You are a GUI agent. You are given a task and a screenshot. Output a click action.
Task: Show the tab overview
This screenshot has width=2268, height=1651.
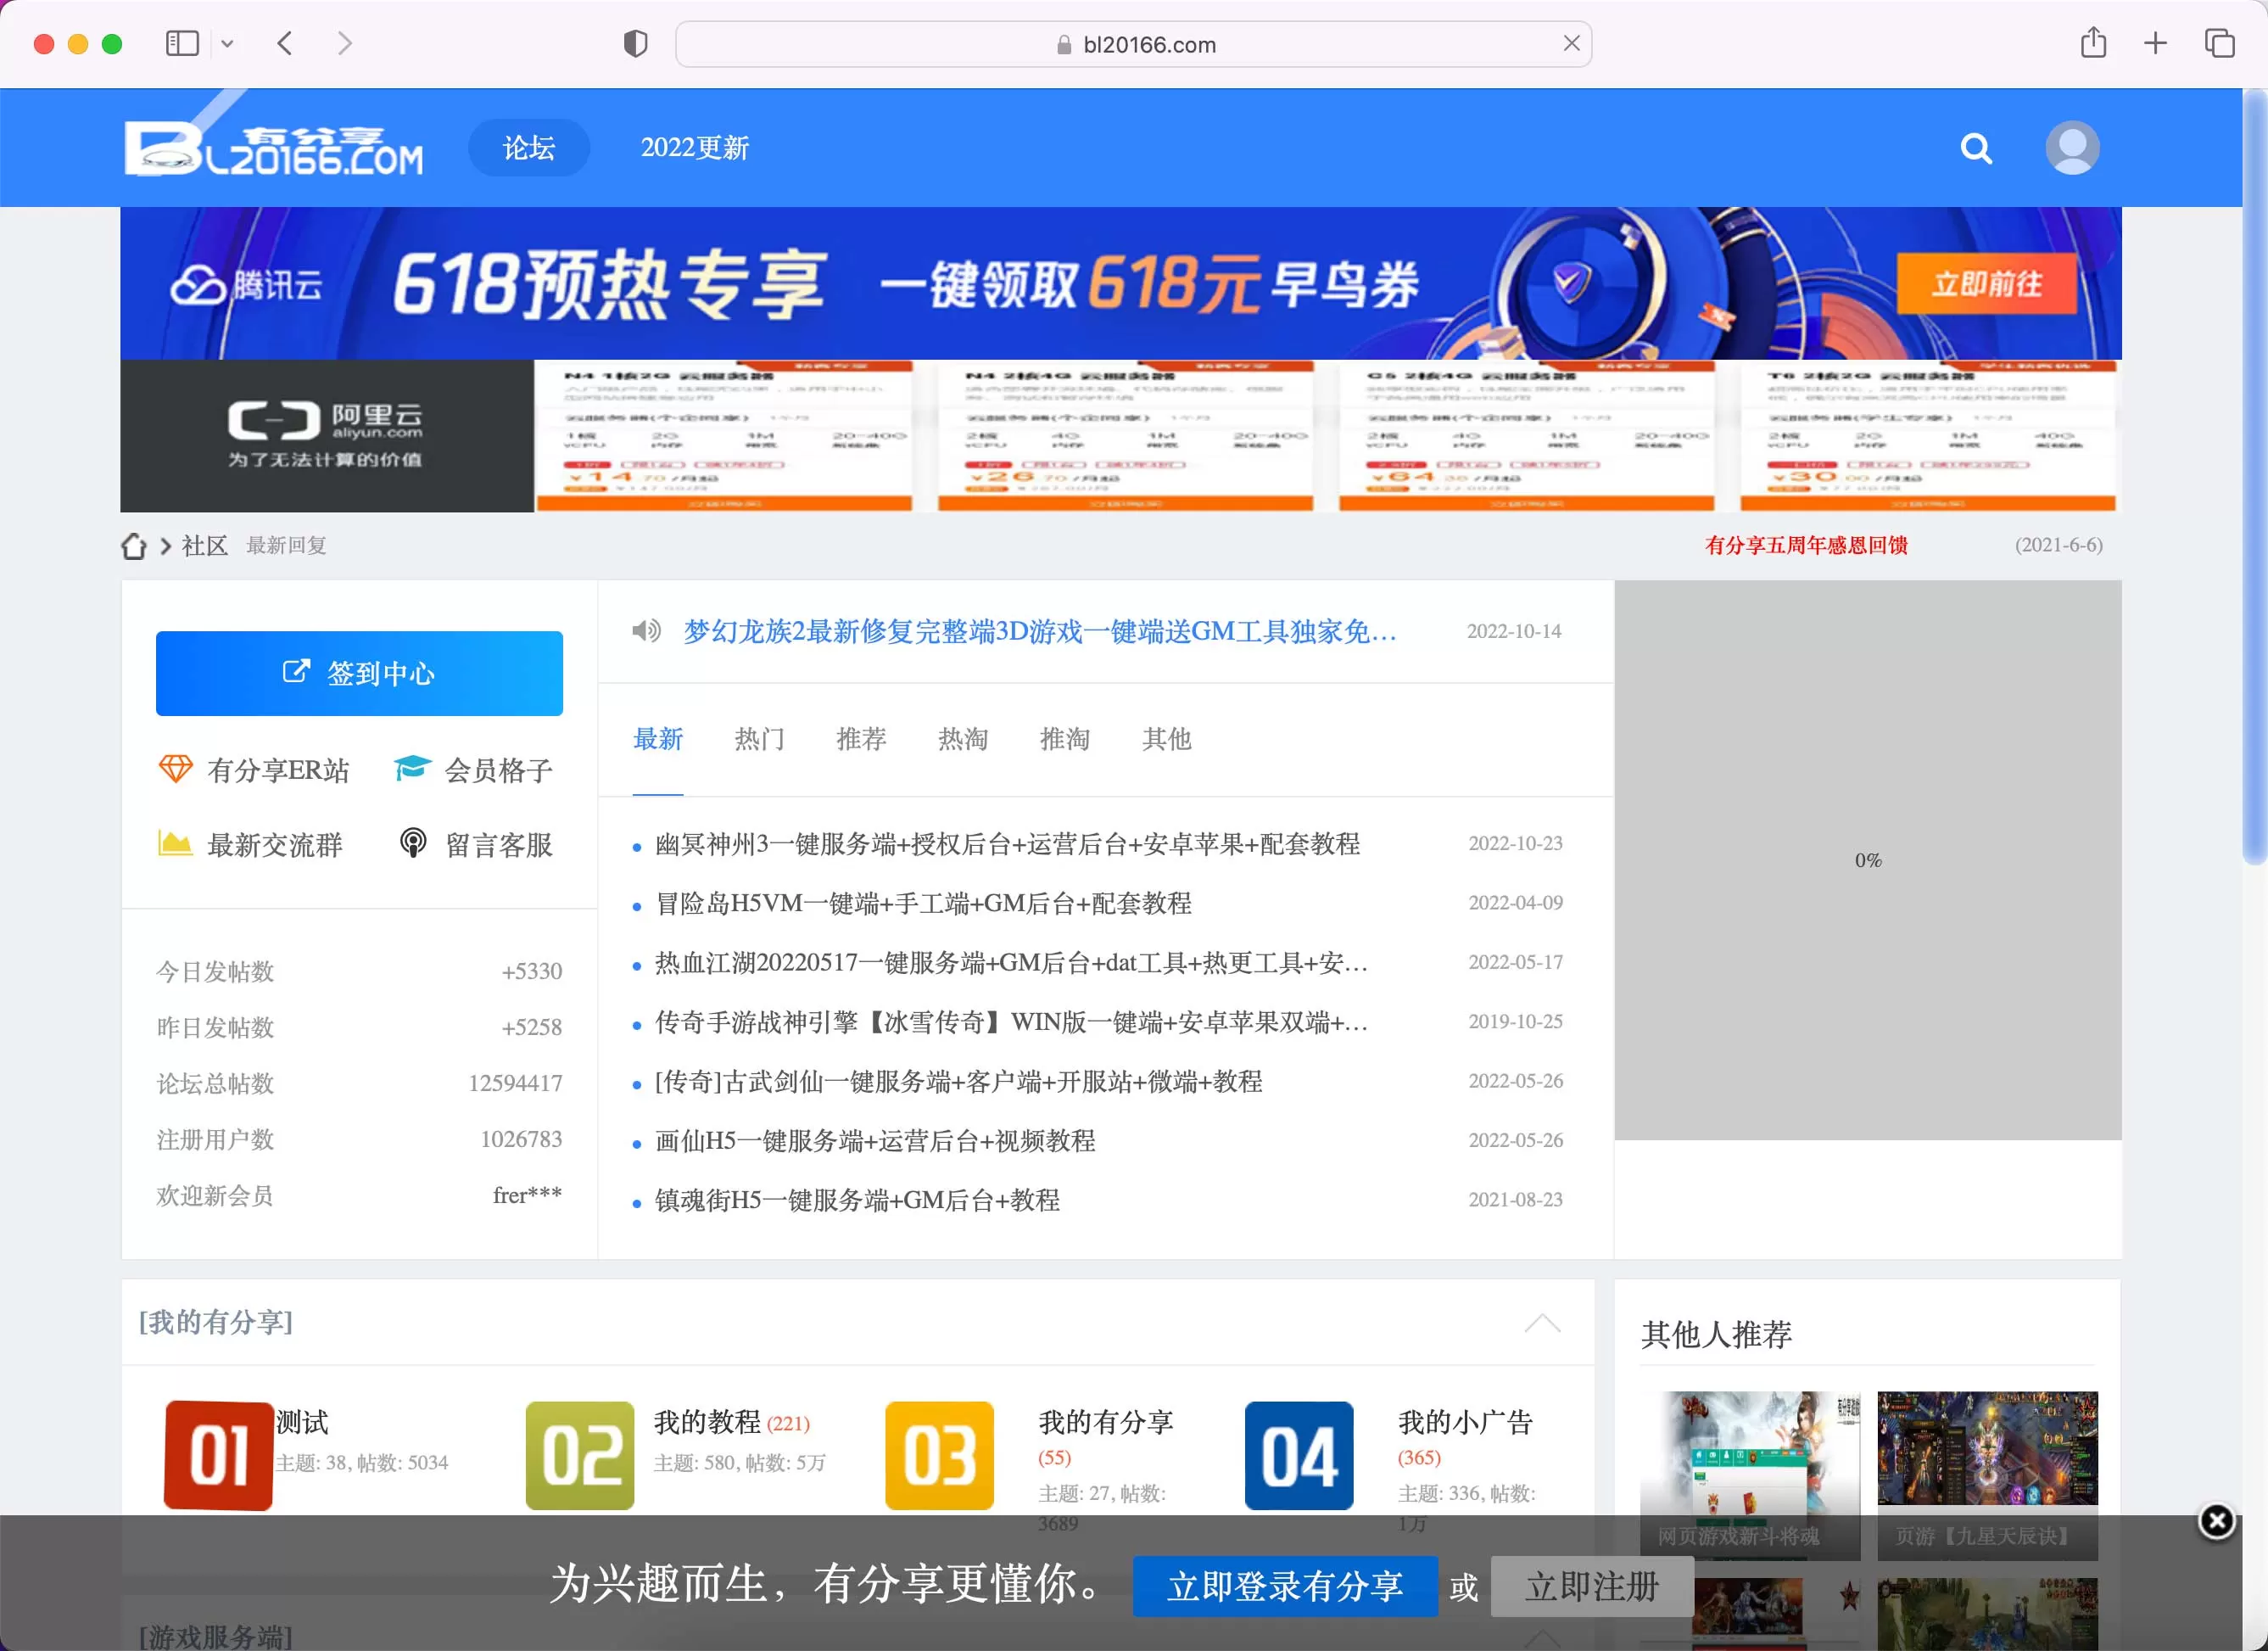[x=2219, y=43]
